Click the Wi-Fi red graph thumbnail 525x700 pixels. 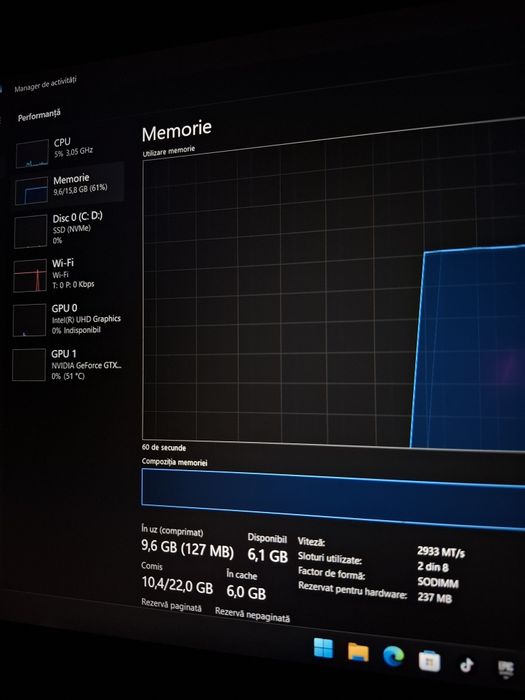30,275
